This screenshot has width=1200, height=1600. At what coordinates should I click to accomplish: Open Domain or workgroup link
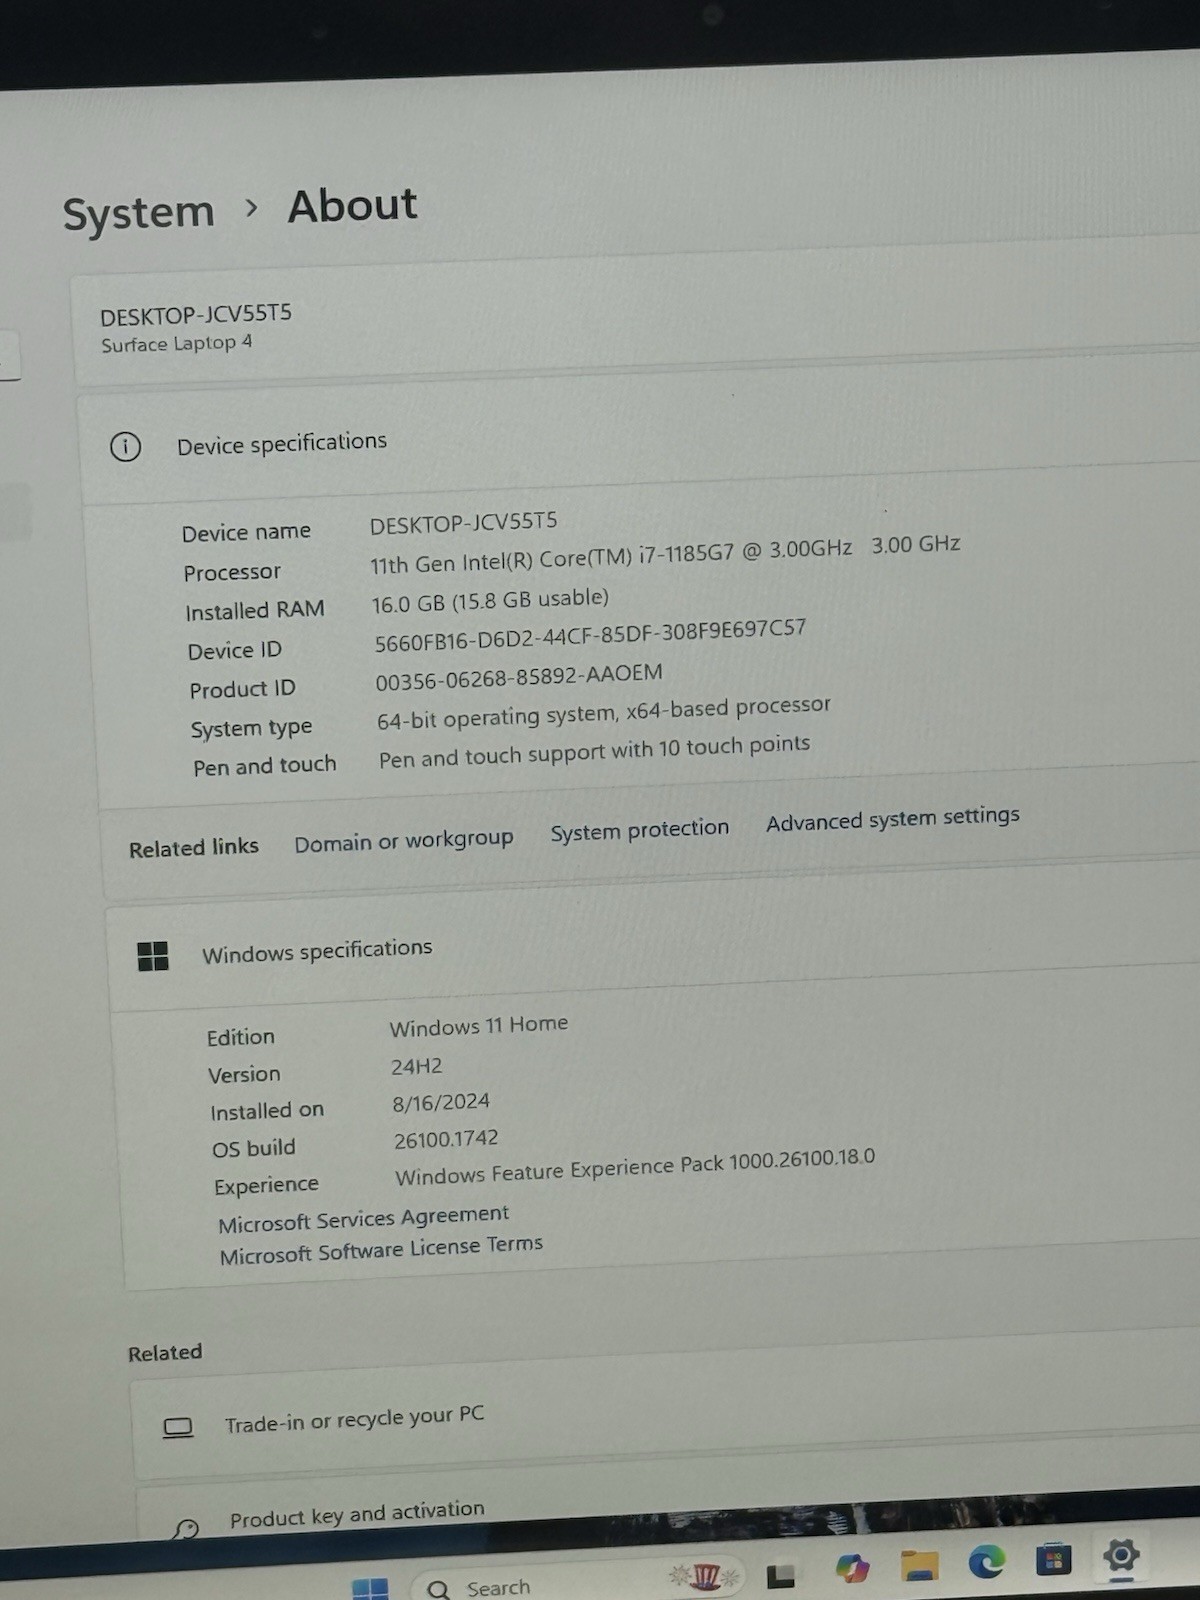404,841
